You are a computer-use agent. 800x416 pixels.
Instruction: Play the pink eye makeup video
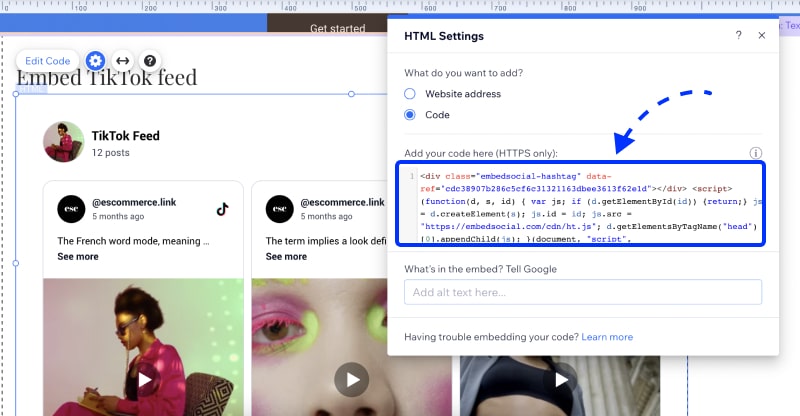(352, 379)
